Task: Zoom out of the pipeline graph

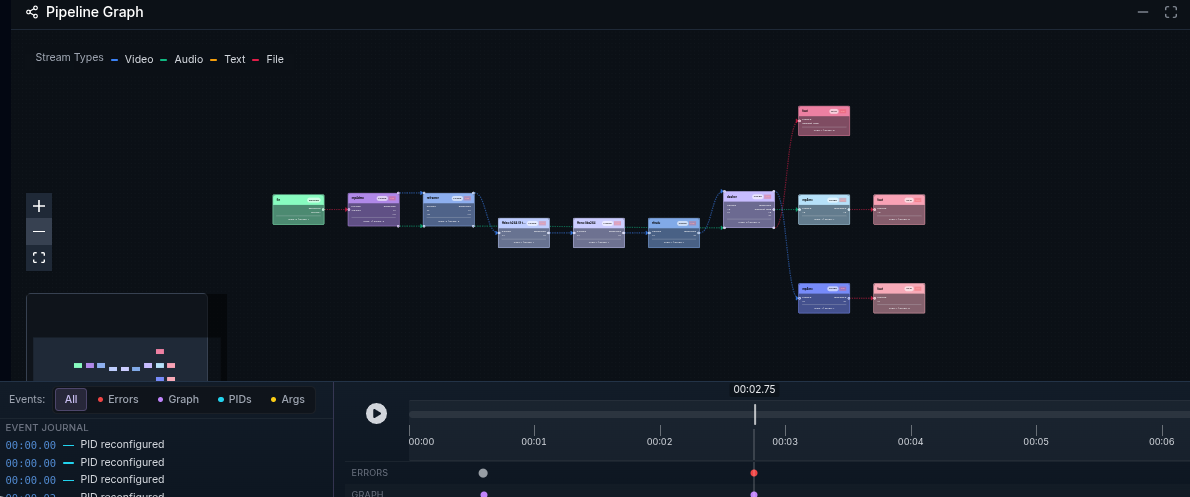Action: pyautogui.click(x=39, y=231)
